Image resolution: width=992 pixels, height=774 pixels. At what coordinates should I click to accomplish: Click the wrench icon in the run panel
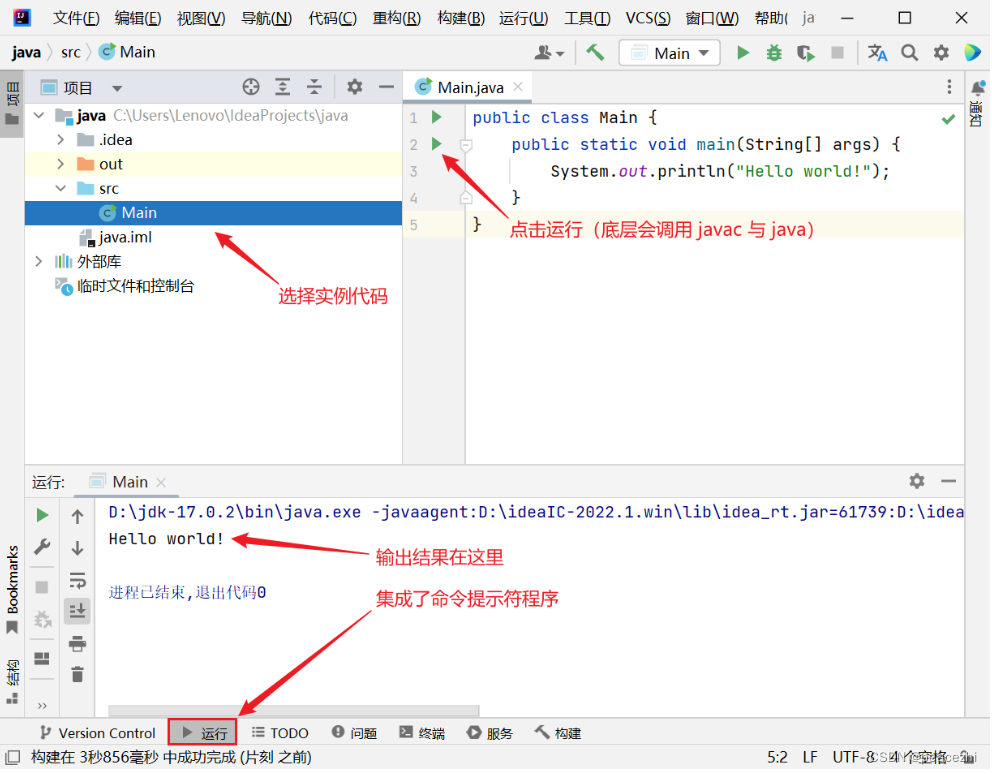coord(42,547)
